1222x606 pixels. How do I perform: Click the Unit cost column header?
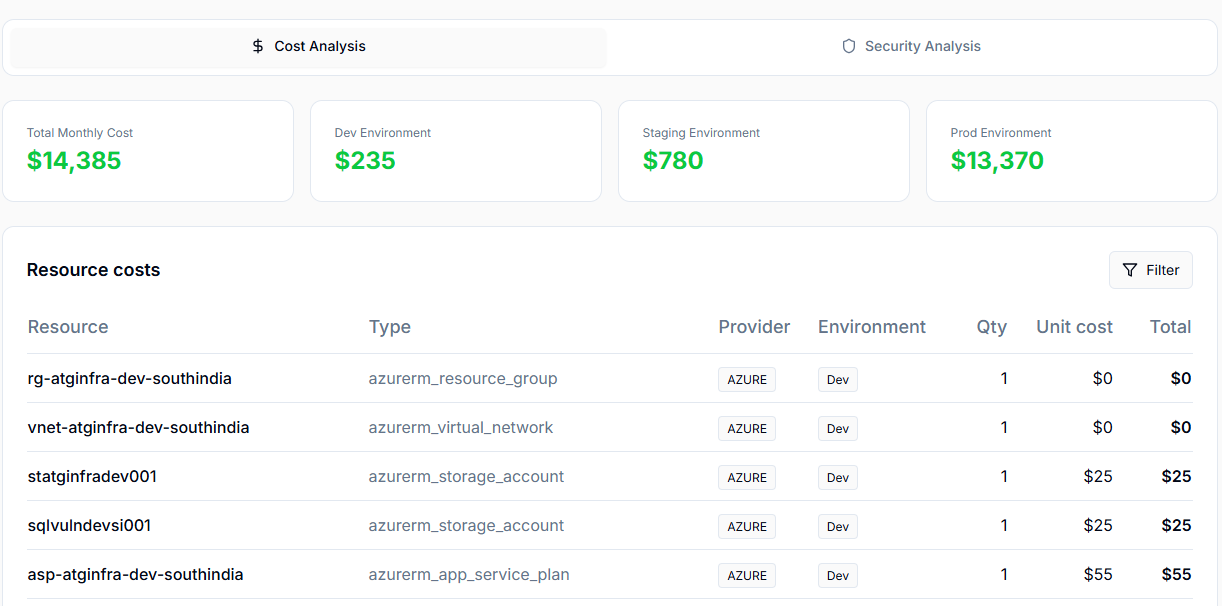(1074, 326)
